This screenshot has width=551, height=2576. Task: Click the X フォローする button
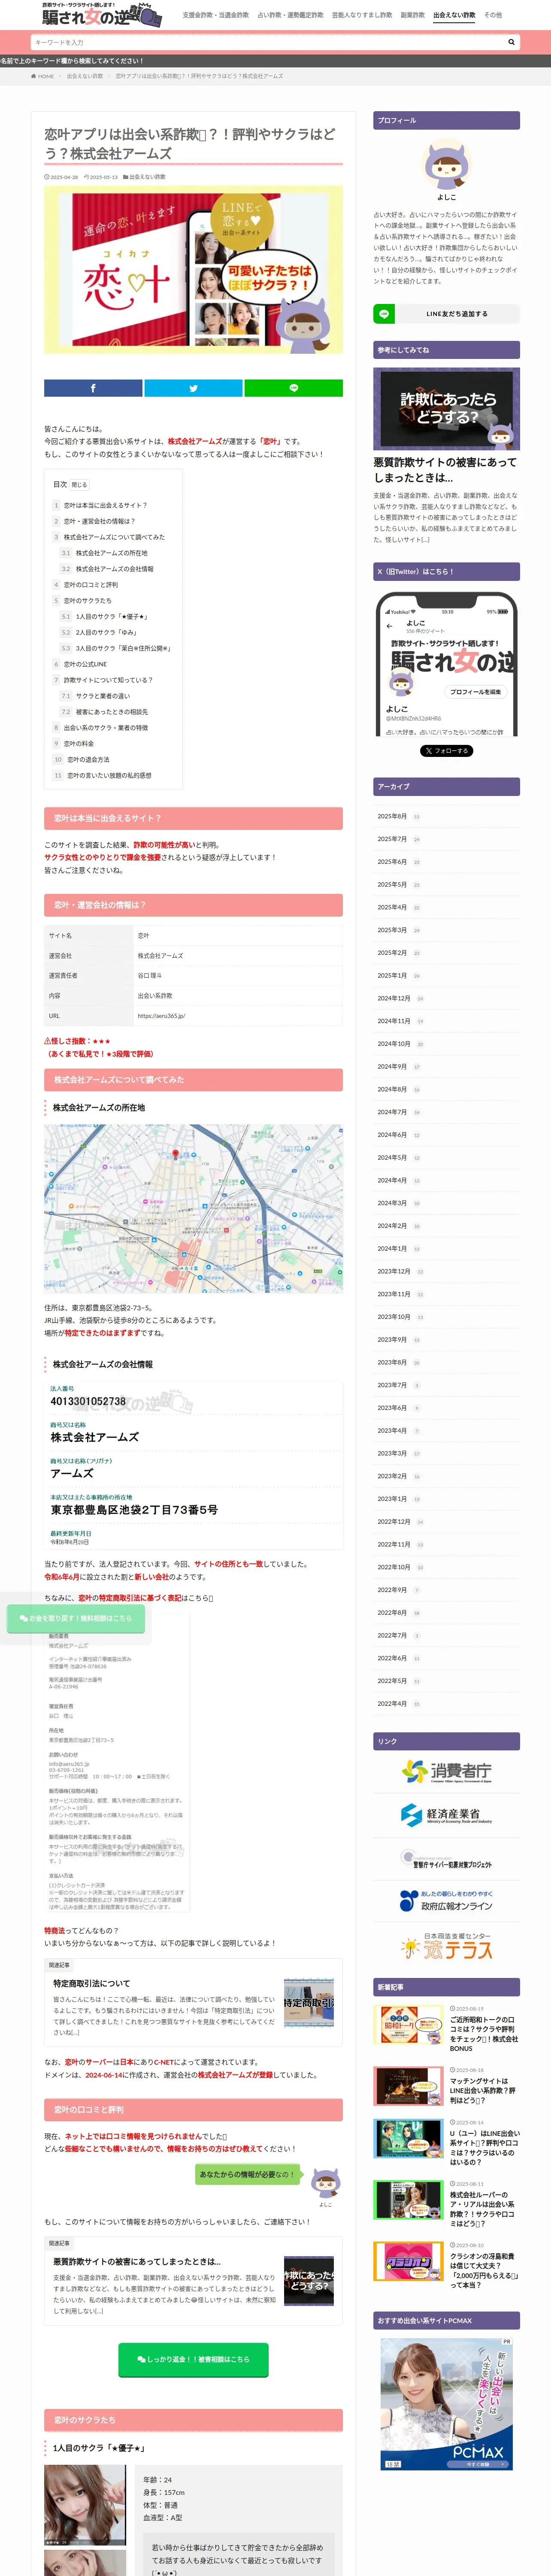446,750
